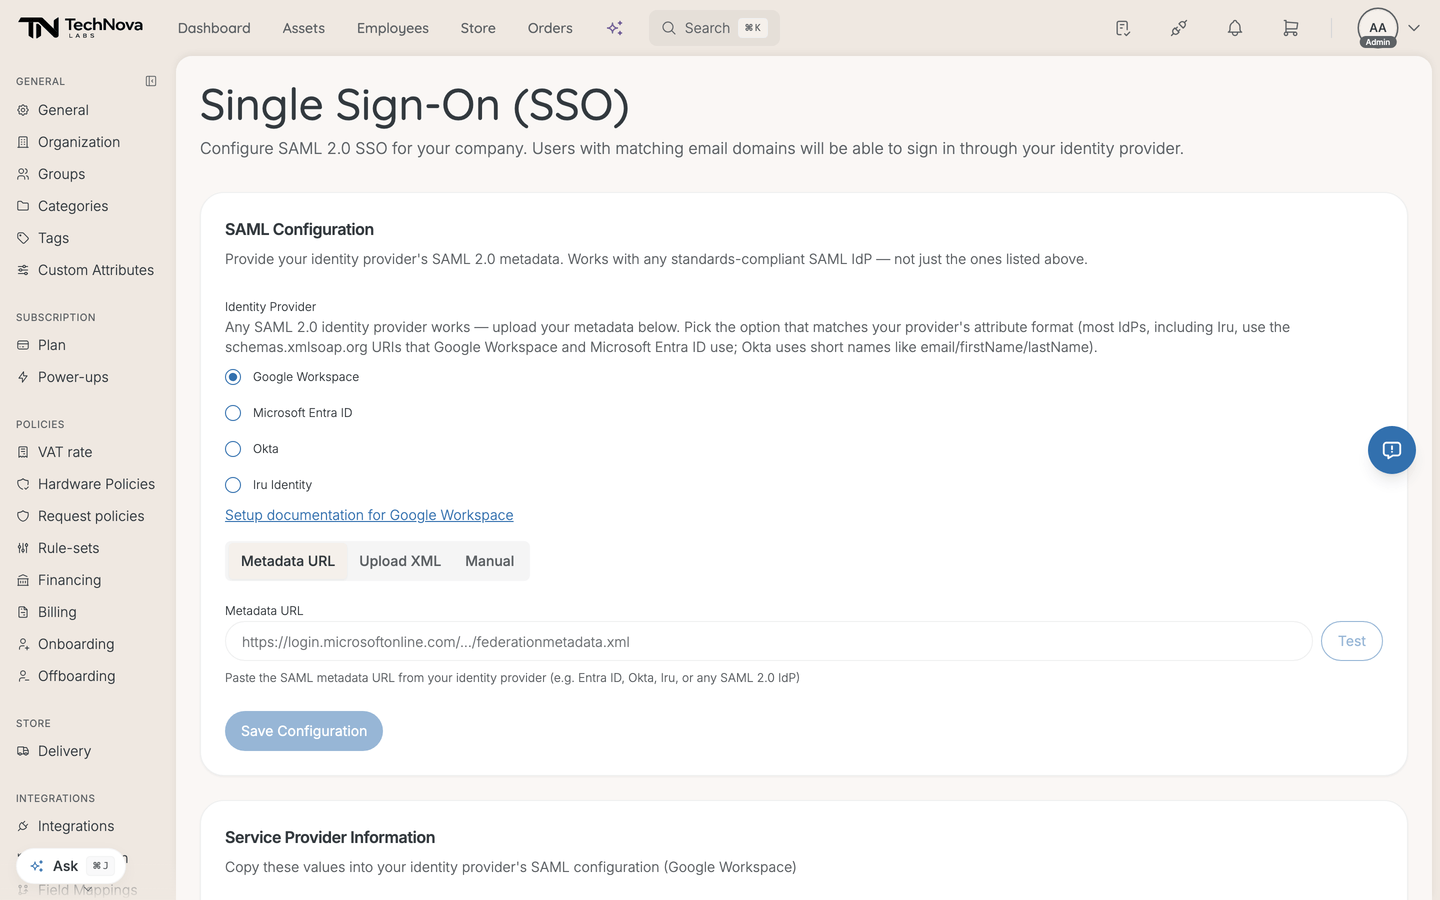Click the Power-ups lightning icon
Viewport: 1440px width, 900px height.
(23, 377)
